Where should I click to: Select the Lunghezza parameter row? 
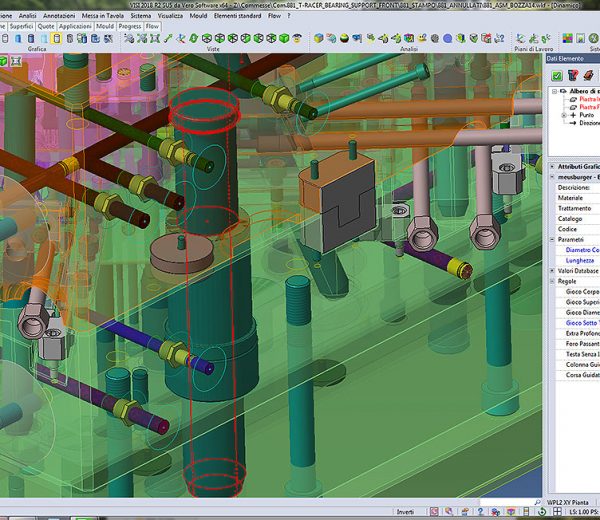tap(579, 259)
